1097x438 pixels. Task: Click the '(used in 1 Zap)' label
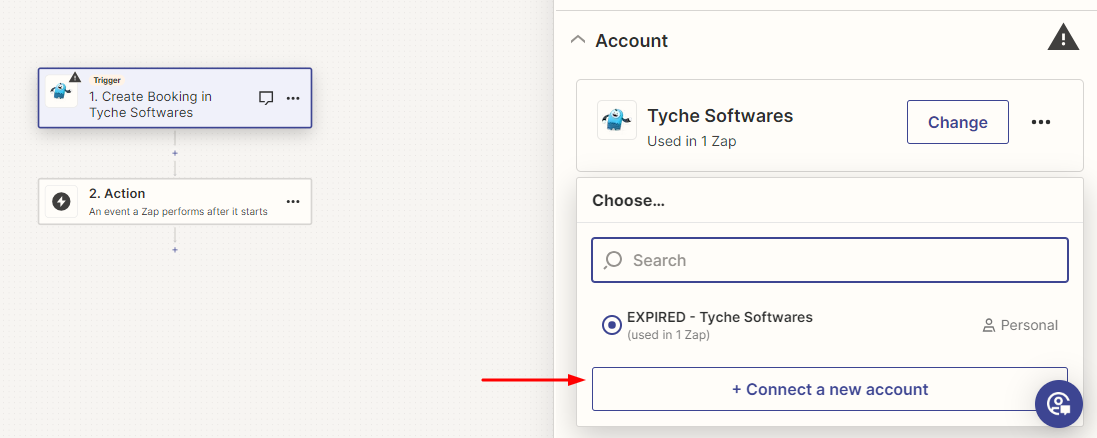click(668, 335)
